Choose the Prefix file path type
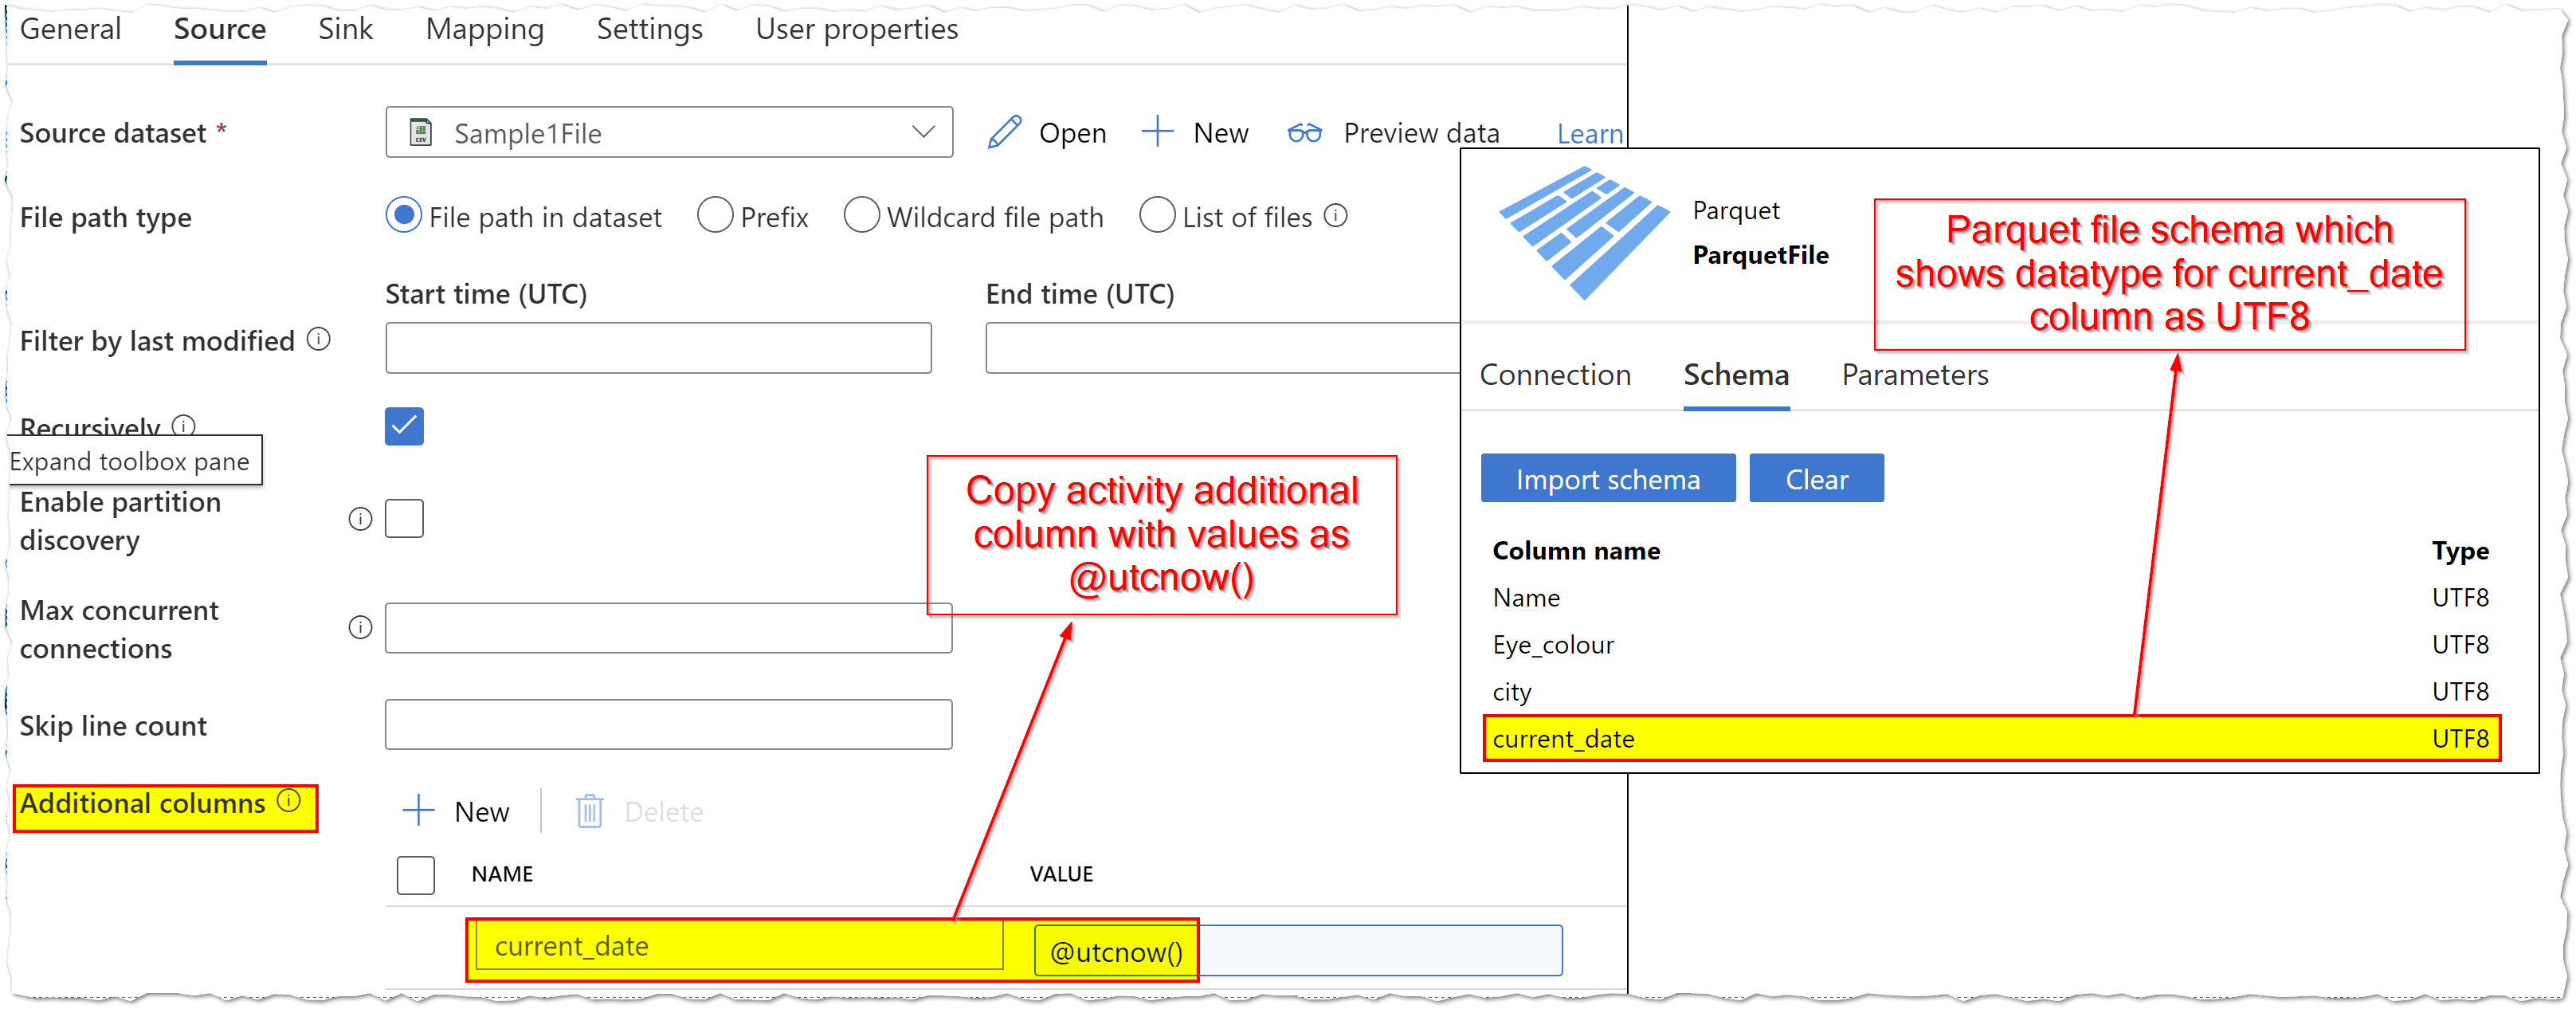This screenshot has height=1009, width=2576. click(715, 215)
